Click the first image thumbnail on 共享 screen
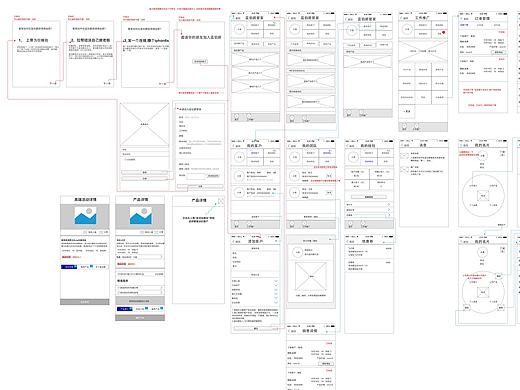 (404, 155)
